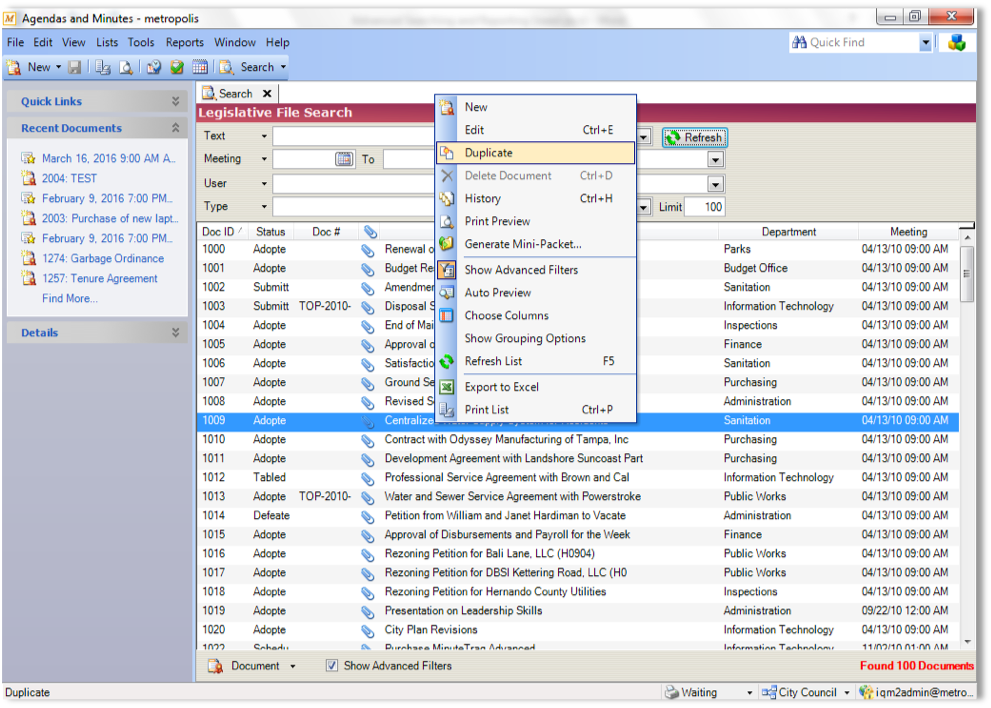Sort by the Department column header
The width and height of the screenshot is (991, 708).
point(788,232)
